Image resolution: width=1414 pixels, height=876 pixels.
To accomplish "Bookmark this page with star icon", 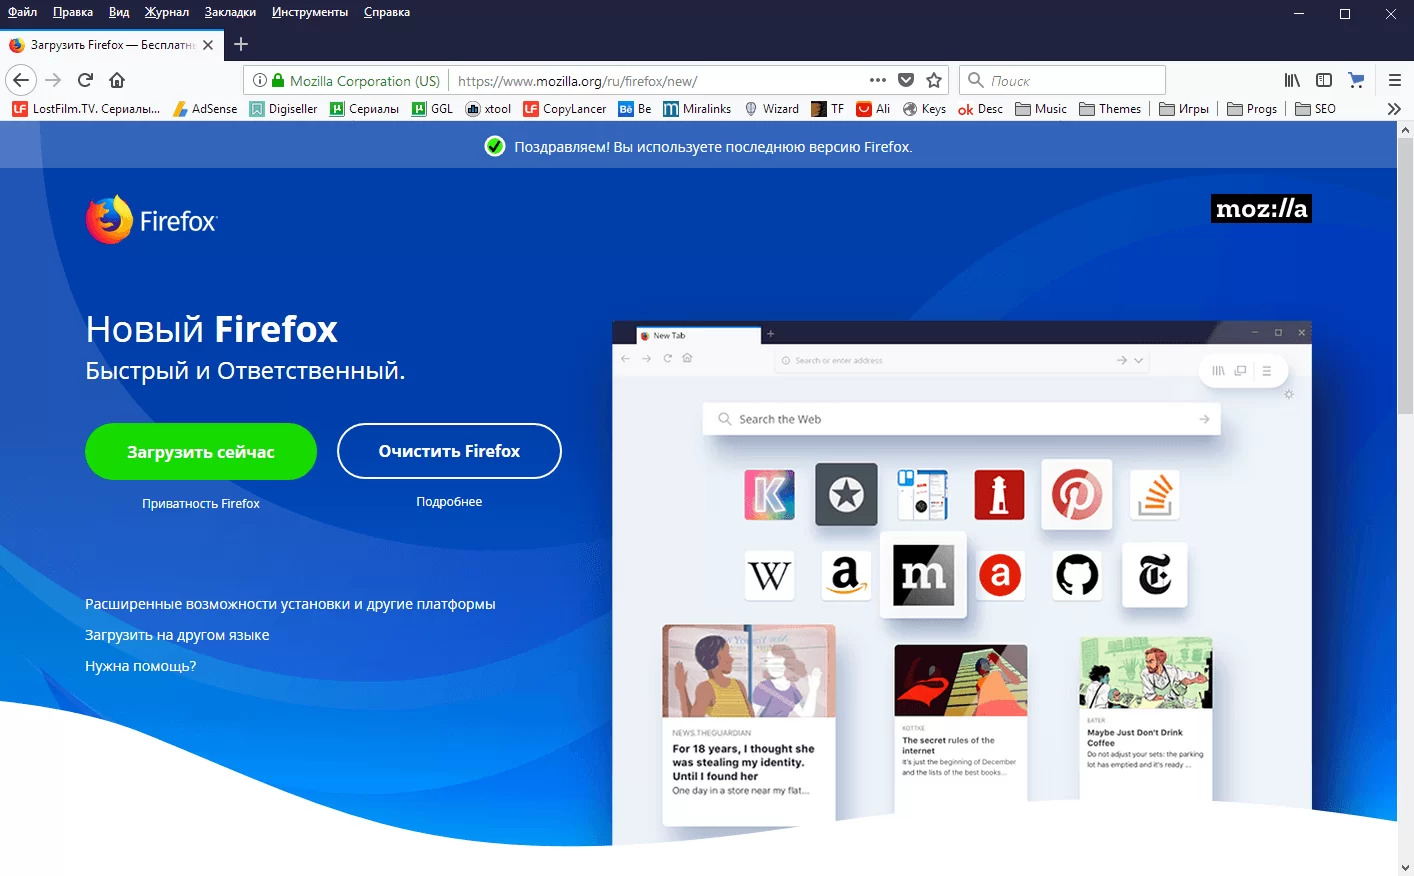I will [934, 80].
